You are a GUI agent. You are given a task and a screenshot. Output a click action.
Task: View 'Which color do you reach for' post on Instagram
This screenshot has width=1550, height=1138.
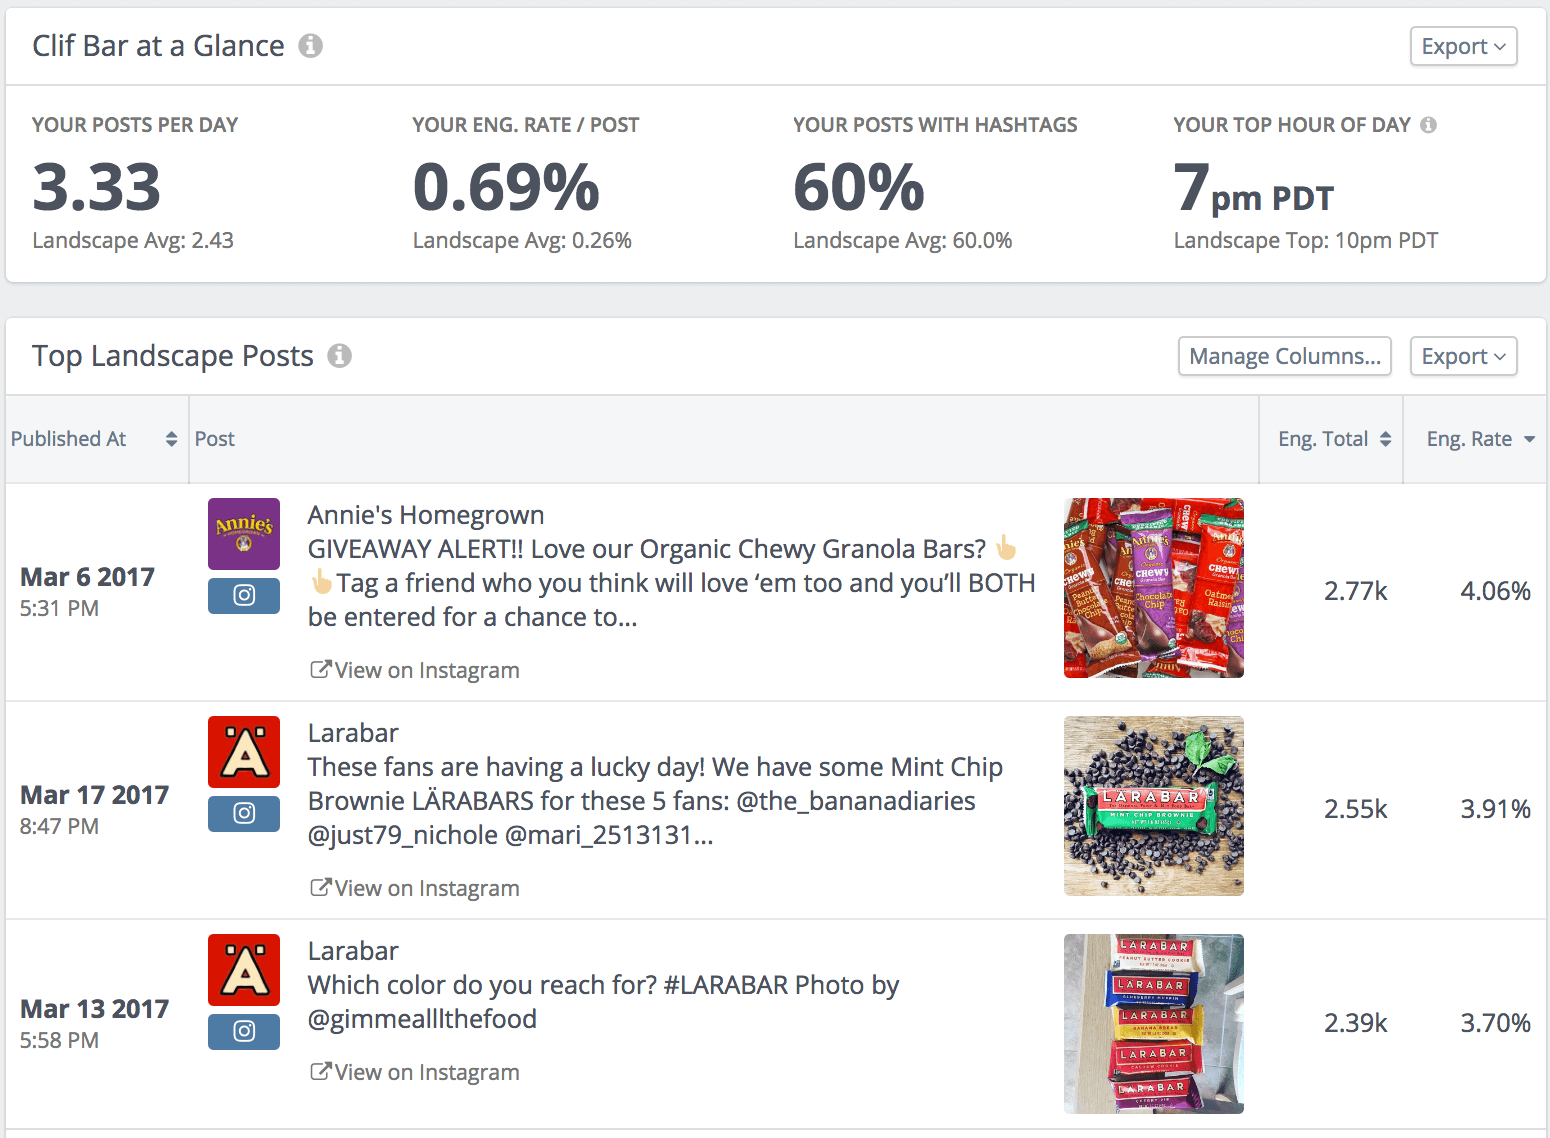[x=415, y=1072]
